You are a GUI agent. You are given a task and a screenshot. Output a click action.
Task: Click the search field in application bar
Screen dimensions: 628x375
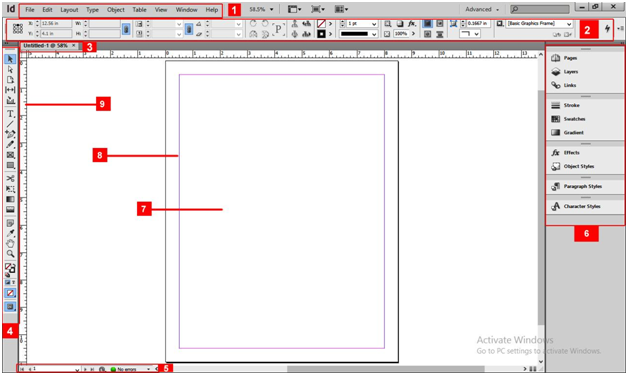click(540, 9)
